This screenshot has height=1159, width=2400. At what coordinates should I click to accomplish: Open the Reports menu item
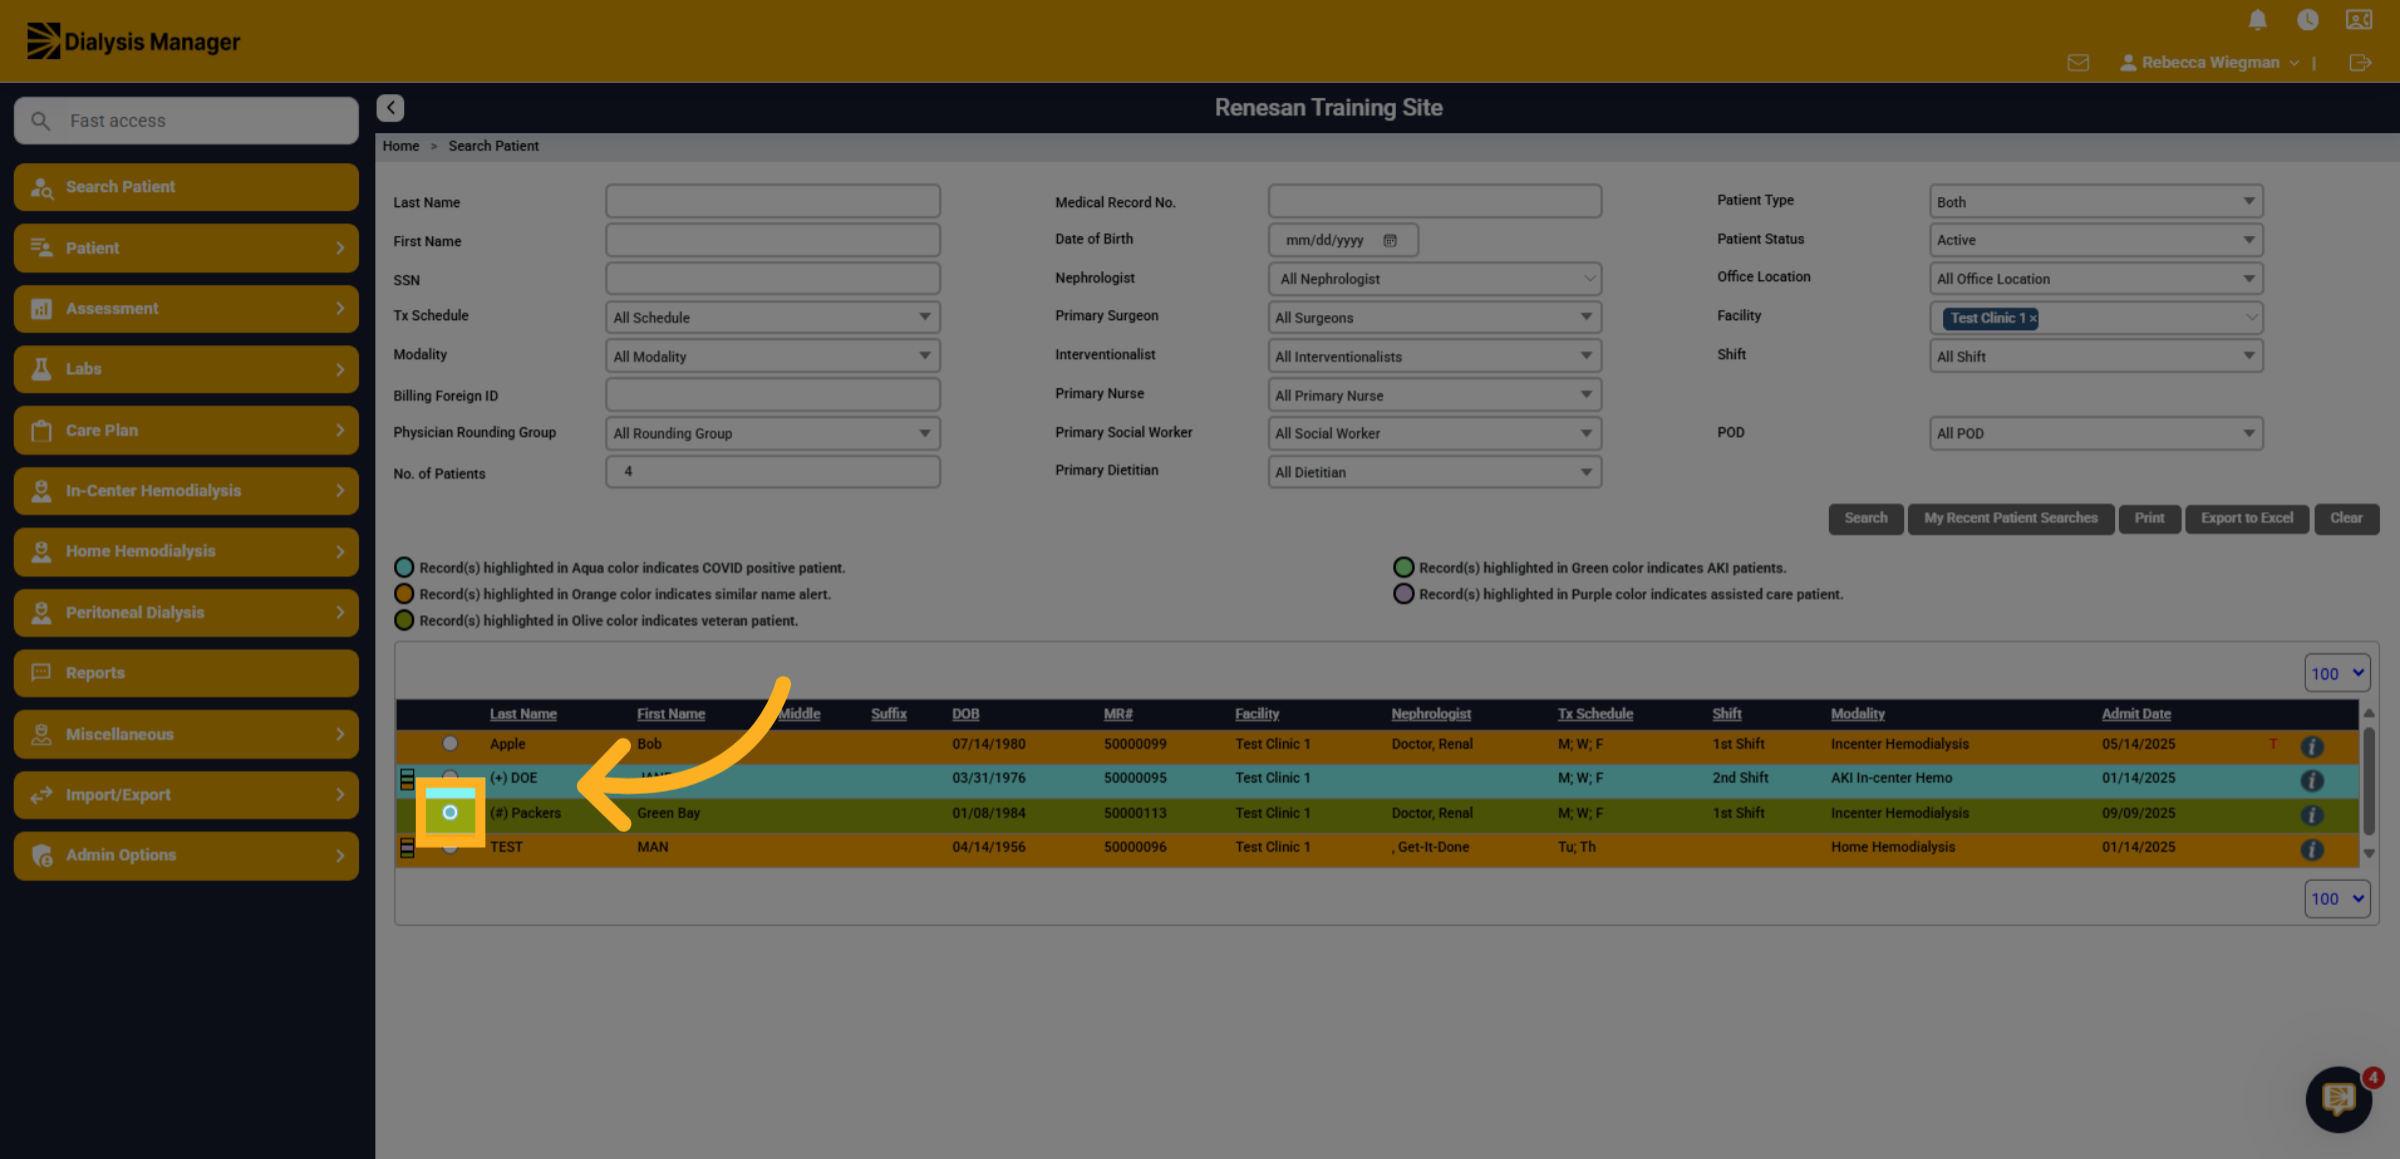point(186,673)
